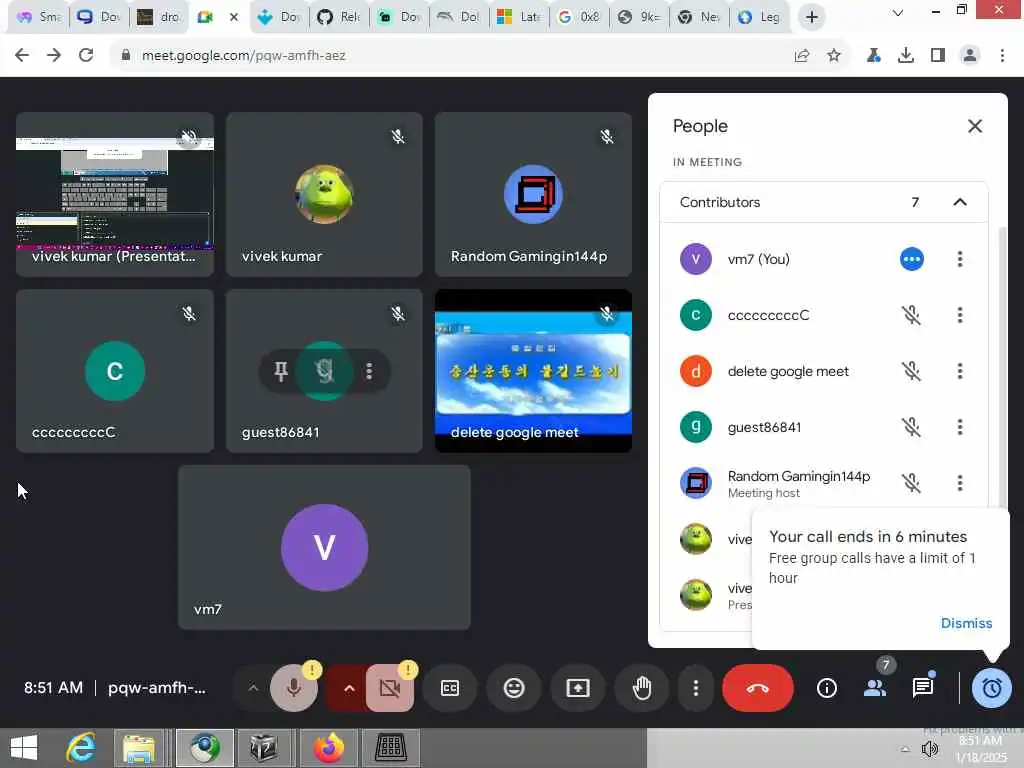The height and width of the screenshot is (768, 1024).
Task: Select vivek kumar presentation tile
Action: point(115,194)
